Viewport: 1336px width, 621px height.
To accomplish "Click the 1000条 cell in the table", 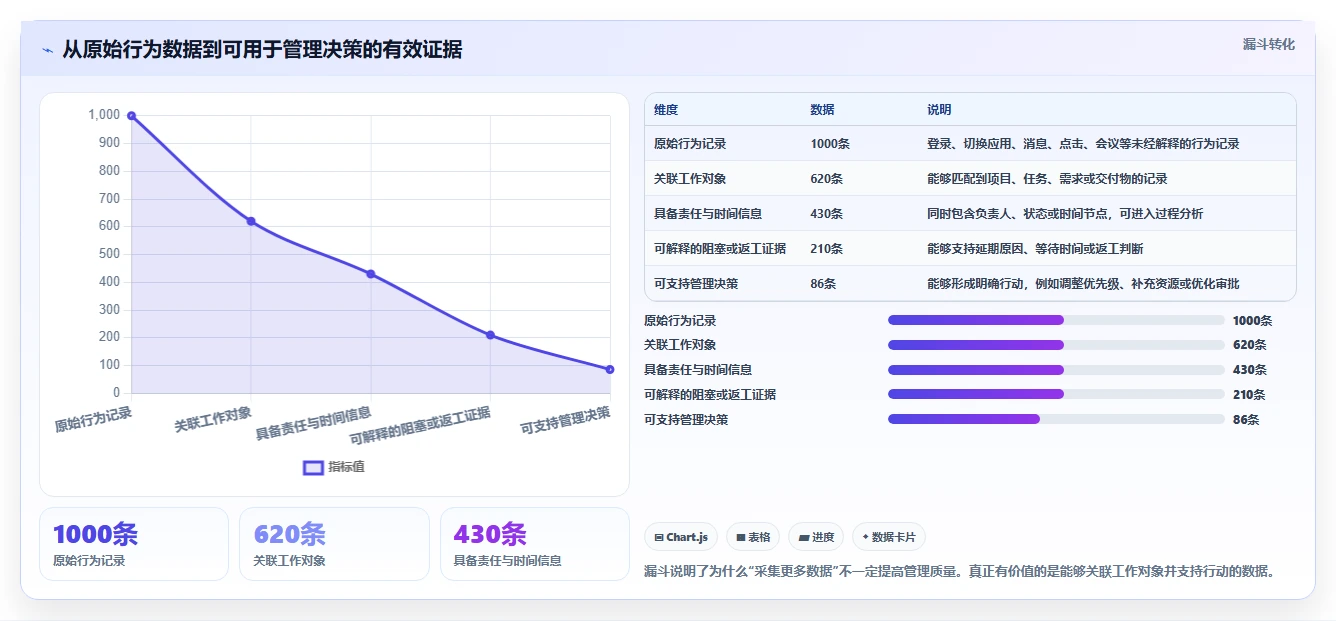I will 830,144.
